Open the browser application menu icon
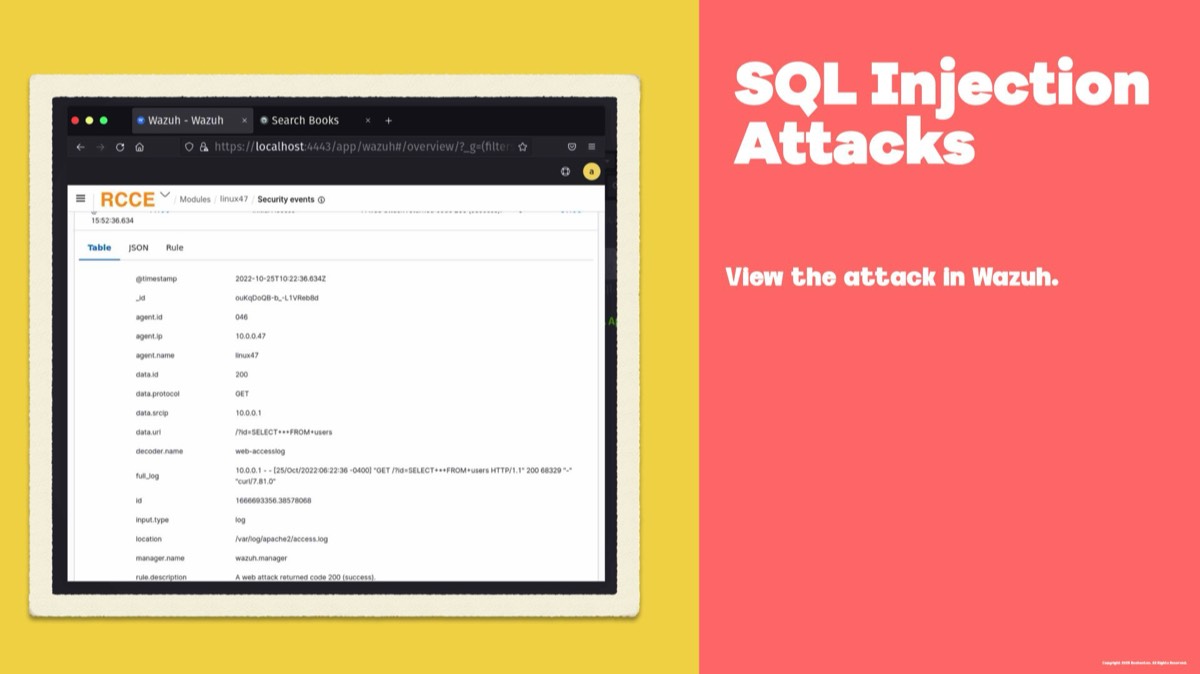1200x674 pixels. point(592,147)
